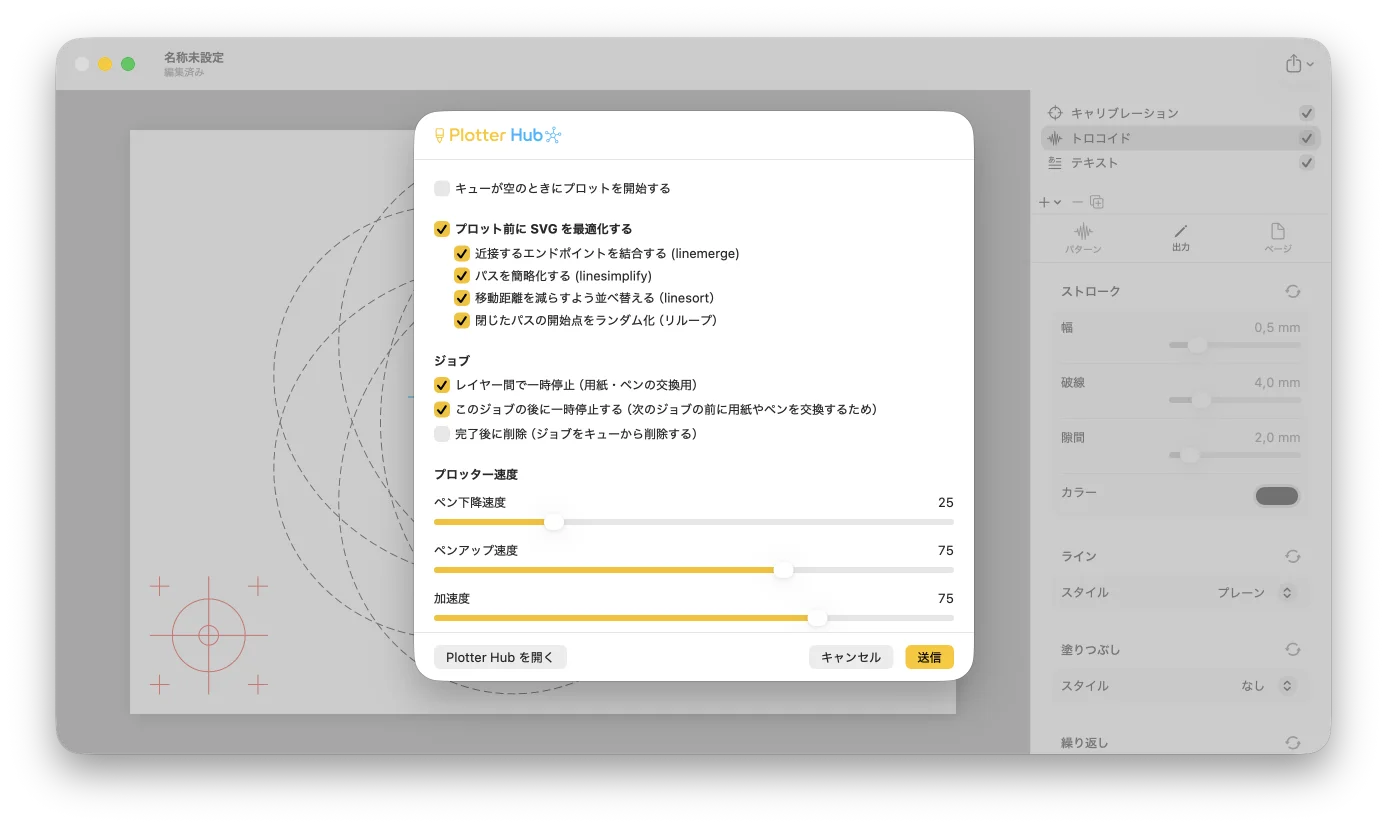
Task: Open the chevron next to add-layer plus
Action: (1057, 203)
